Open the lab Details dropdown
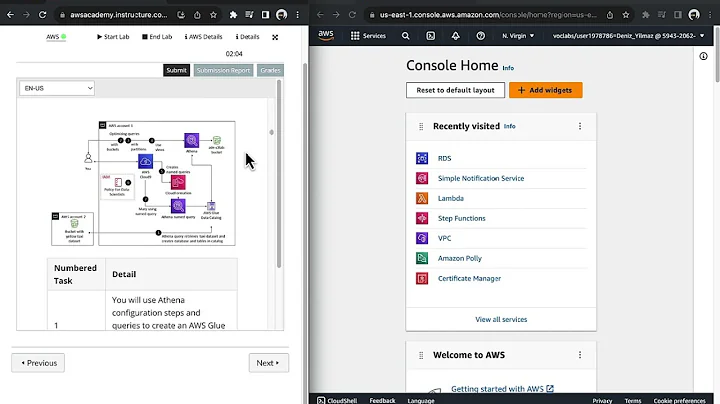The height and width of the screenshot is (404, 720). 248,37
